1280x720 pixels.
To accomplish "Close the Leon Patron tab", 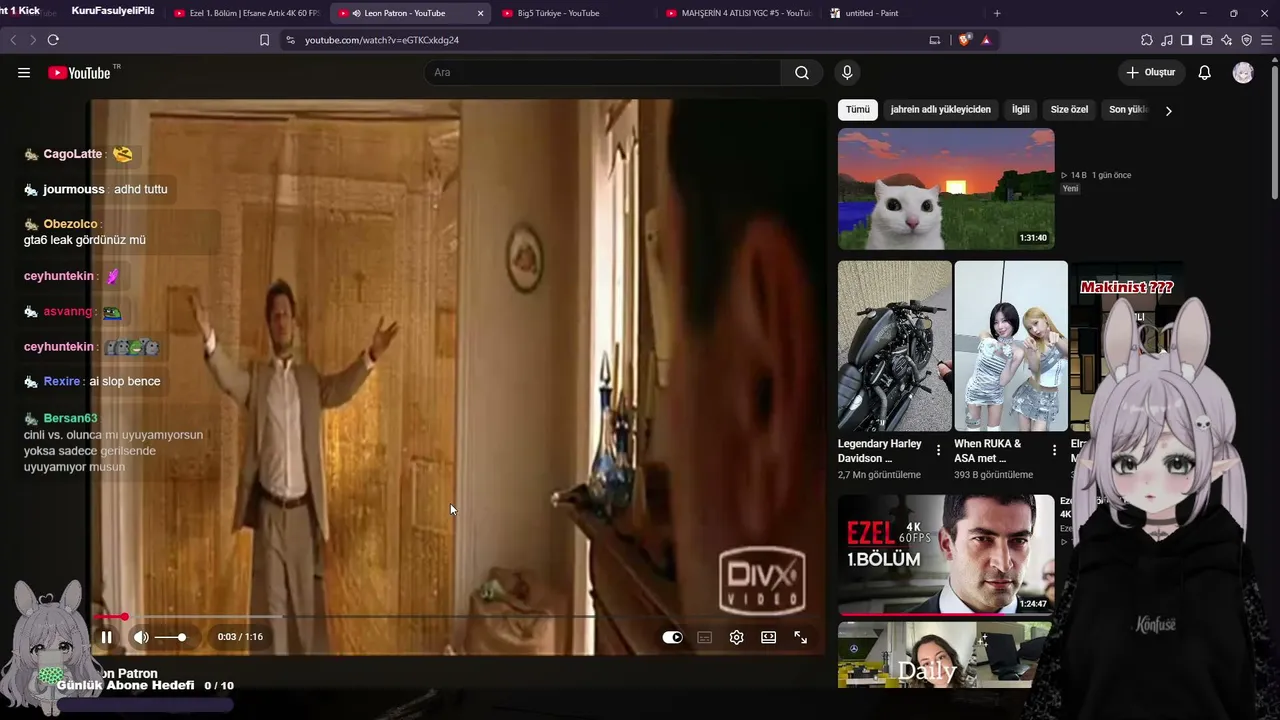I will click(480, 13).
